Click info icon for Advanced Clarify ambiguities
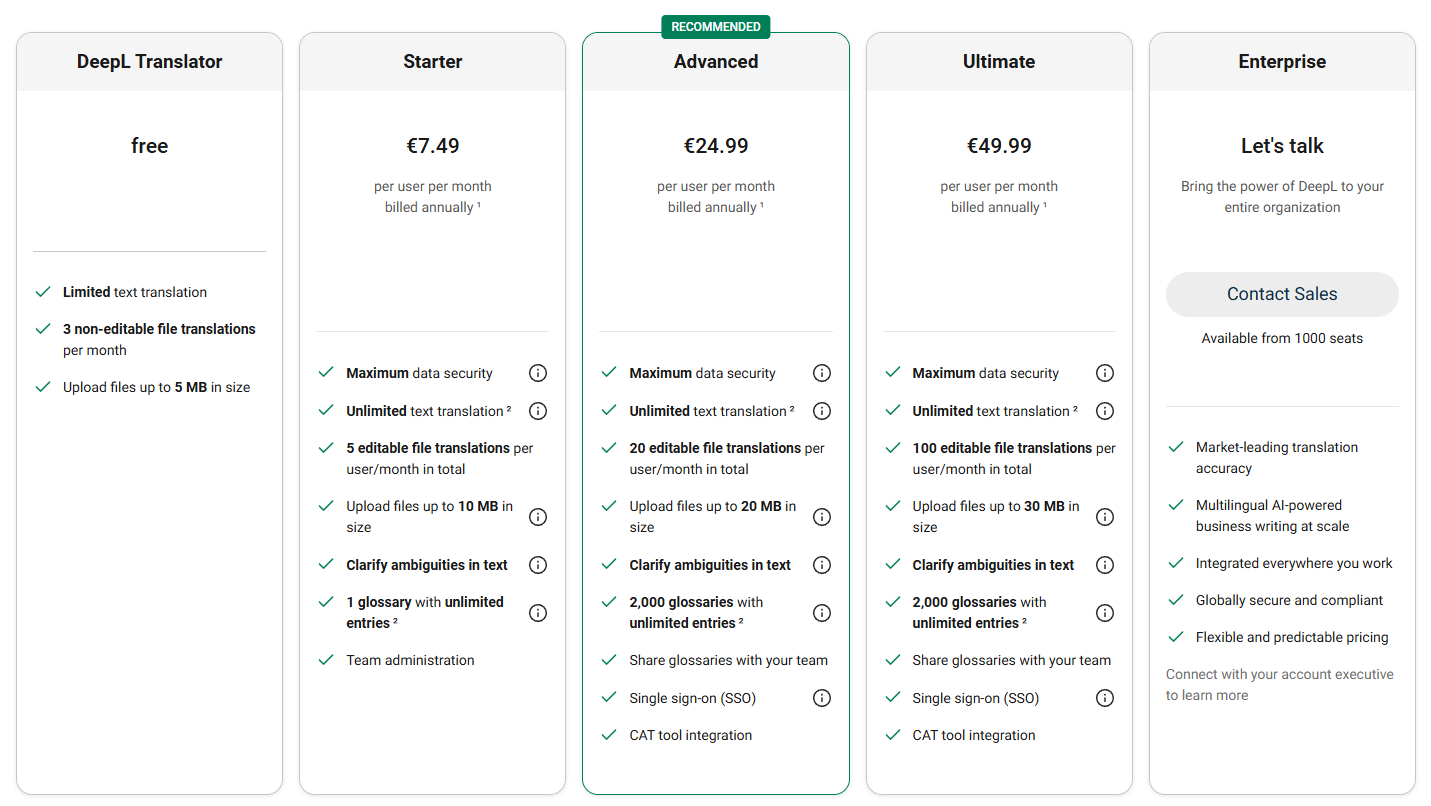Image resolution: width=1431 pixels, height=806 pixels. point(822,565)
